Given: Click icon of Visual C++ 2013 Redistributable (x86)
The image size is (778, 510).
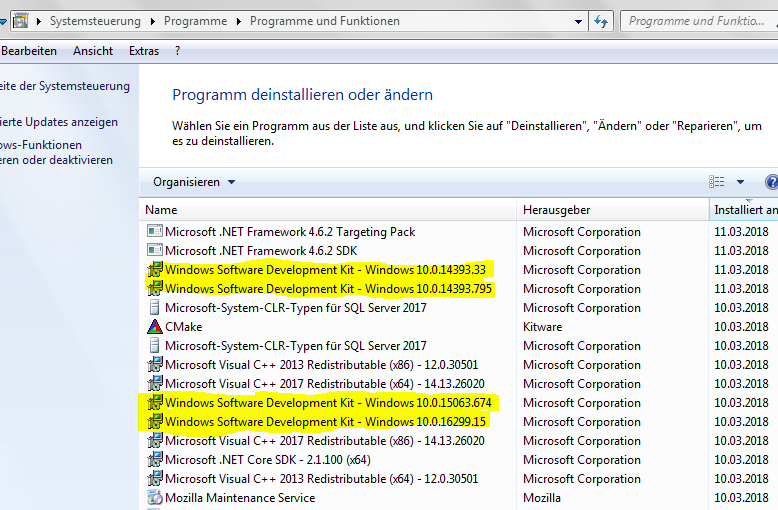Looking at the screenshot, I should (155, 365).
